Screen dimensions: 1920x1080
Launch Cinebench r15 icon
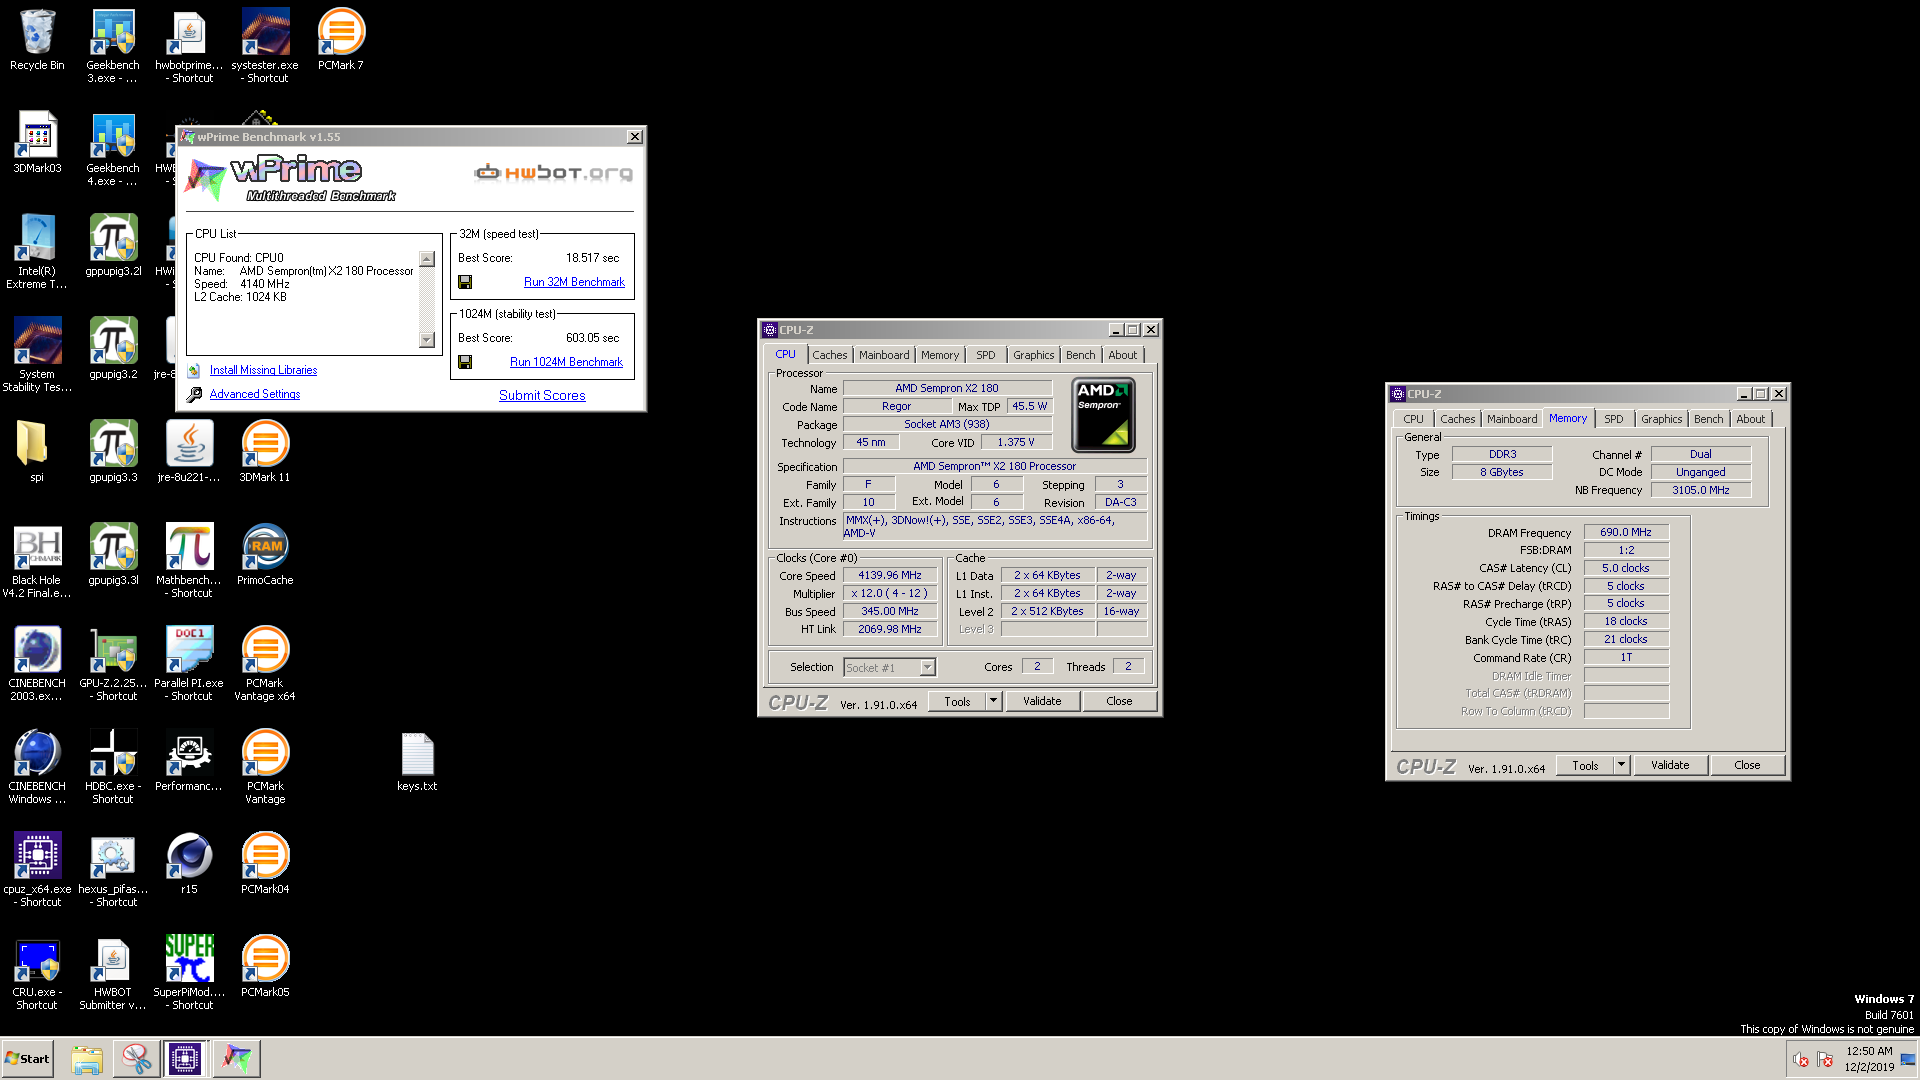189,864
